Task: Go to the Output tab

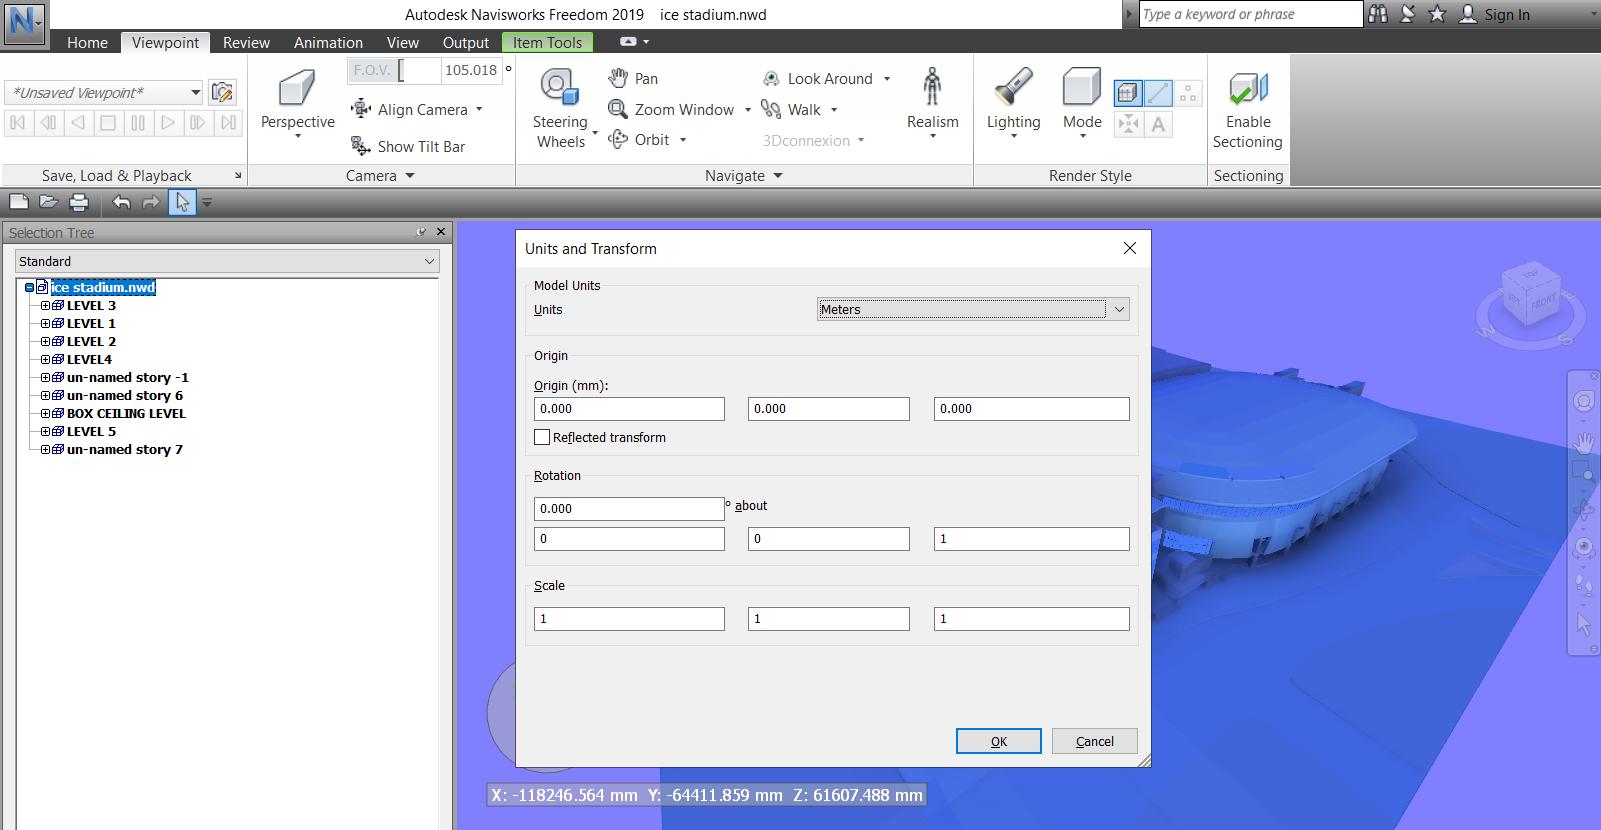Action: click(466, 42)
